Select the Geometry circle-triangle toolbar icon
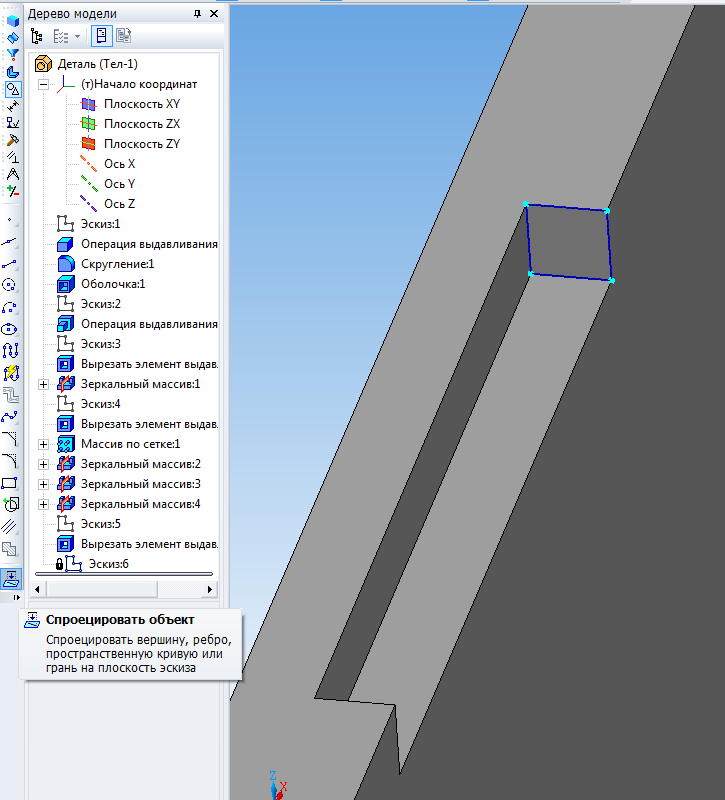The image size is (725, 800). (x=12, y=89)
